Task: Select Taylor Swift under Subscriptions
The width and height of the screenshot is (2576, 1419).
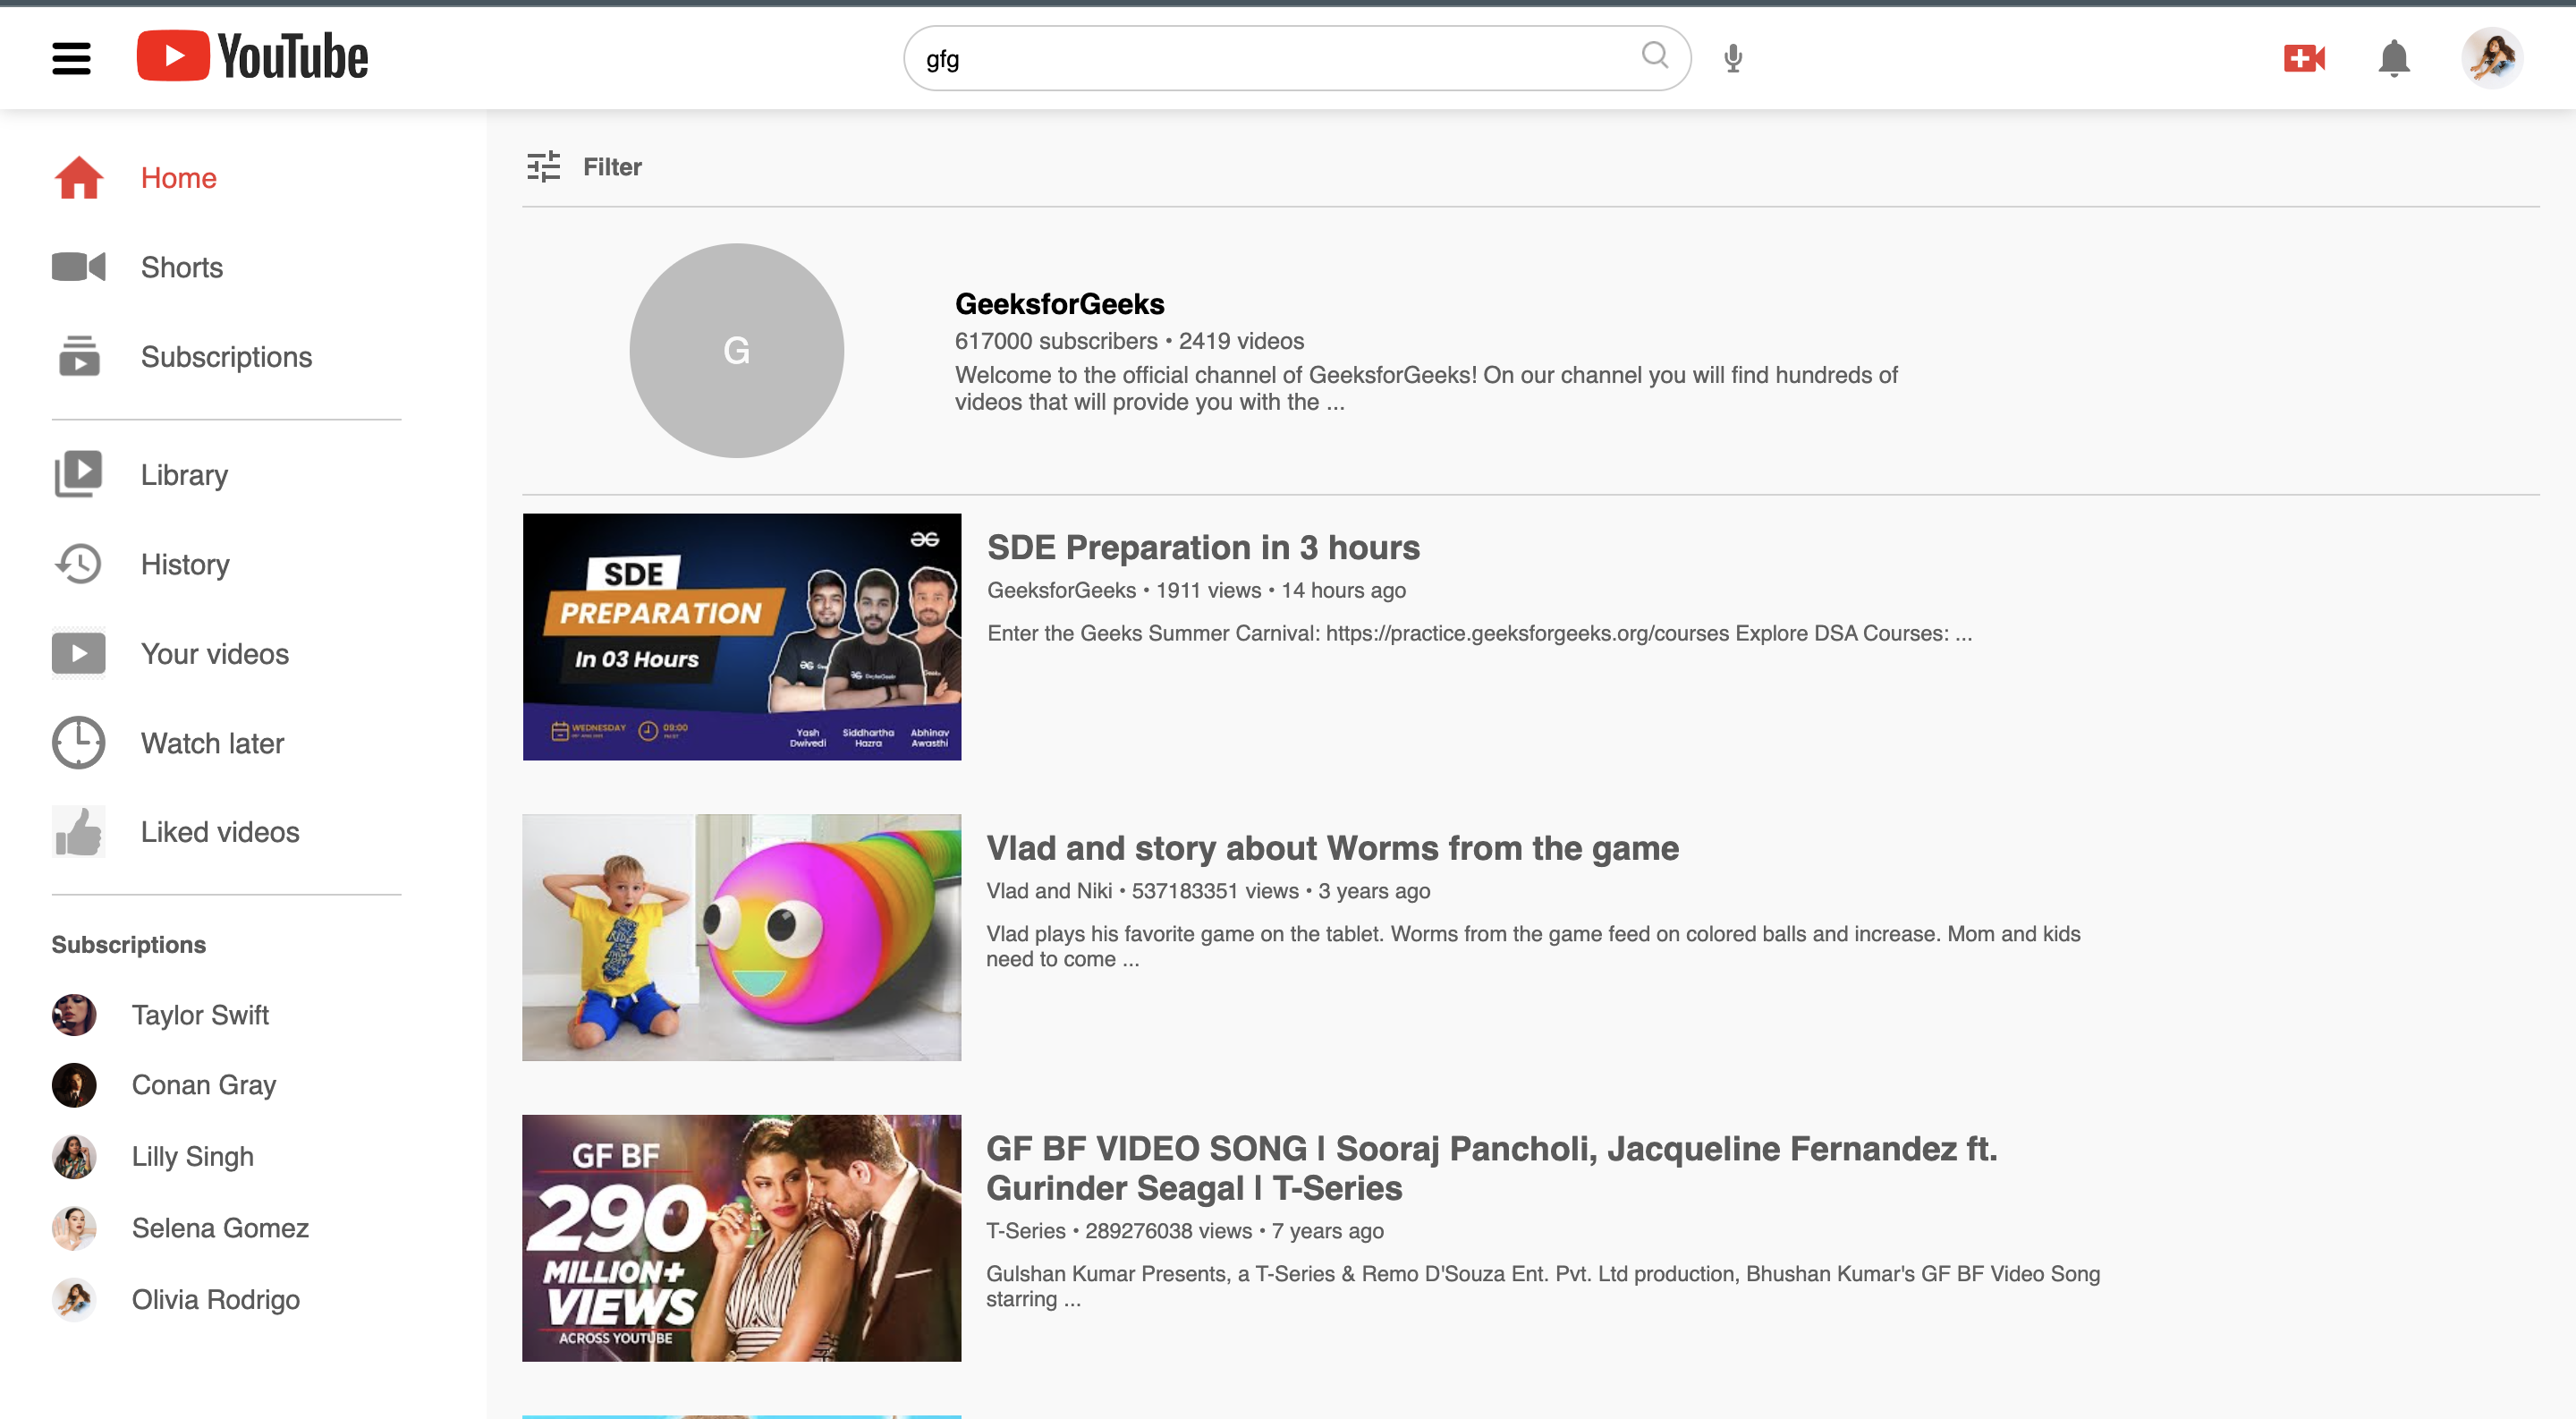Action: click(x=200, y=1014)
